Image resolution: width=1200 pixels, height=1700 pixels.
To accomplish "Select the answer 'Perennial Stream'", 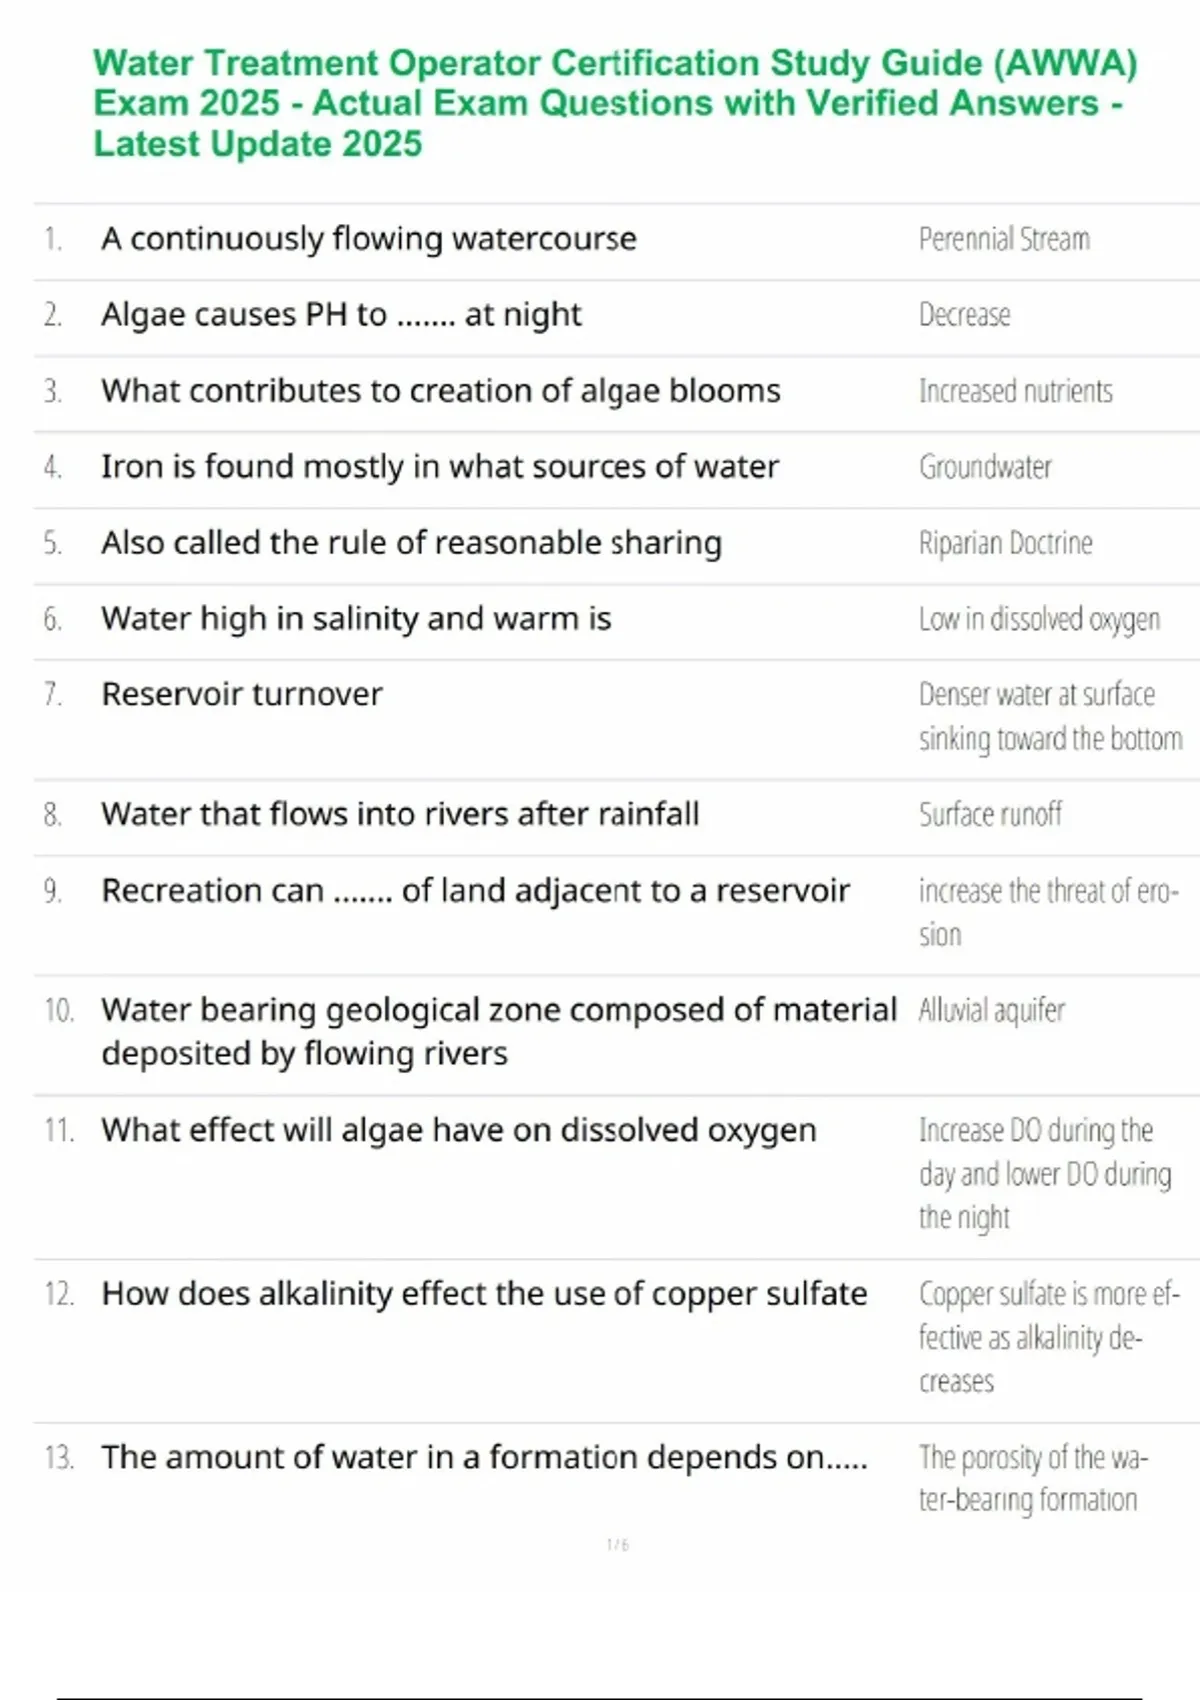I will pos(1004,239).
